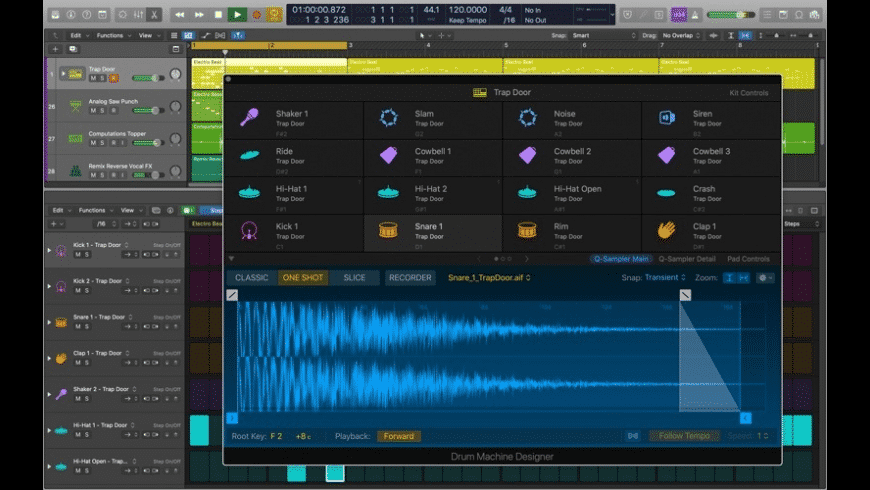Image resolution: width=870 pixels, height=490 pixels.
Task: Mute the Clap 1 - Trap Door row
Action: (x=78, y=363)
